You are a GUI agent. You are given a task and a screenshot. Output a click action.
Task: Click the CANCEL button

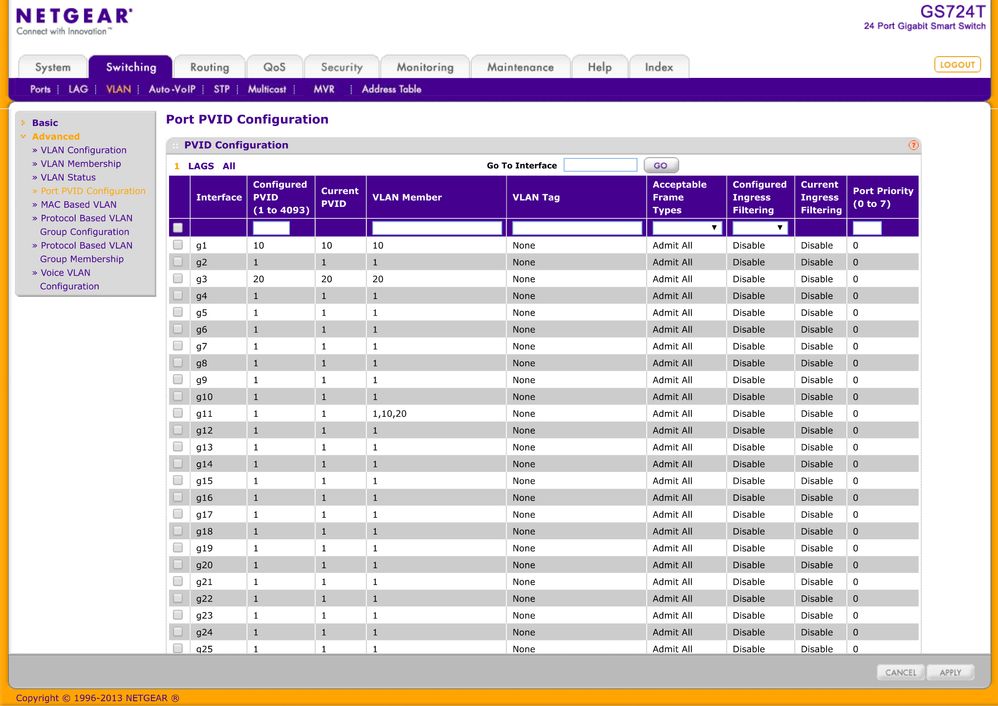(901, 672)
